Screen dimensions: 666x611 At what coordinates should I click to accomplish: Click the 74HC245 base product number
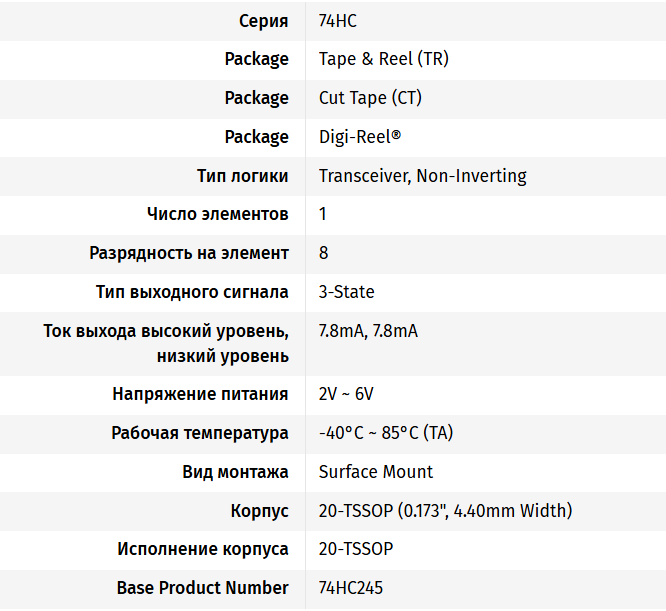351,588
